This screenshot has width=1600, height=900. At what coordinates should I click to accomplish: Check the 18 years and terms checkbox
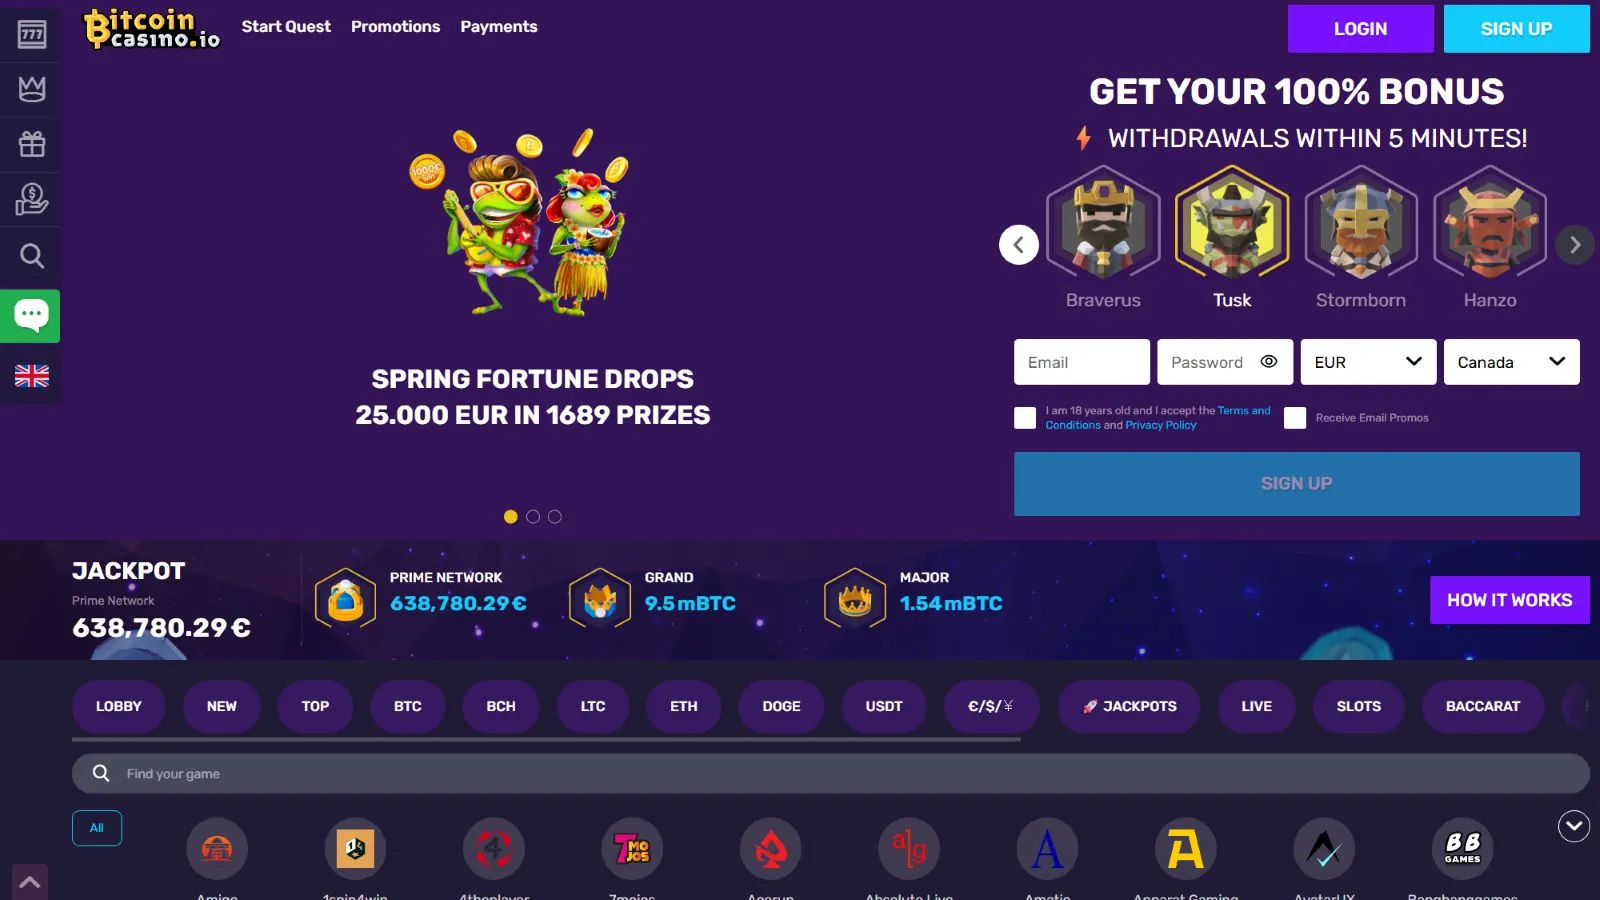coord(1025,418)
